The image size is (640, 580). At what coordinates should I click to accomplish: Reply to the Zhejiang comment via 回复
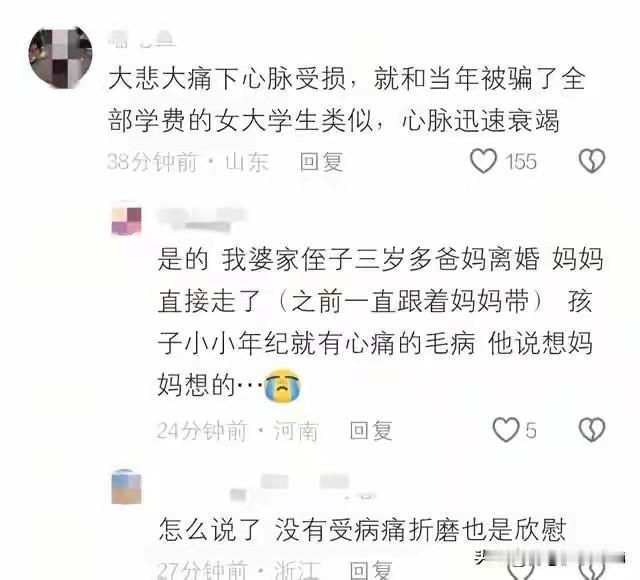[371, 570]
